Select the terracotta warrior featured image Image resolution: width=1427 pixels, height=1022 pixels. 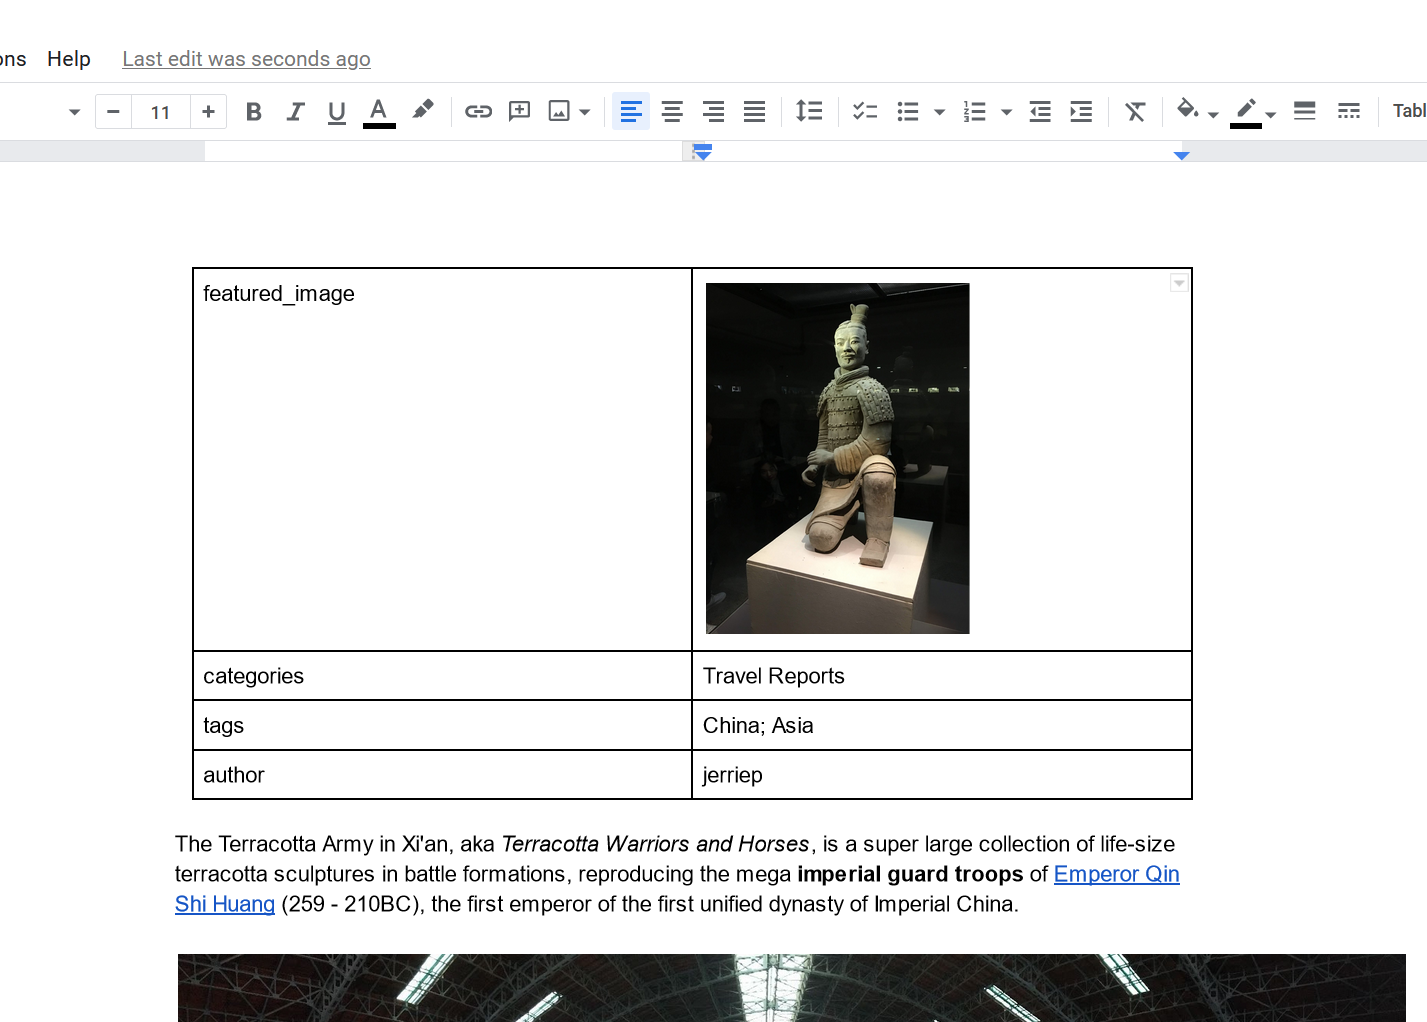(x=838, y=458)
